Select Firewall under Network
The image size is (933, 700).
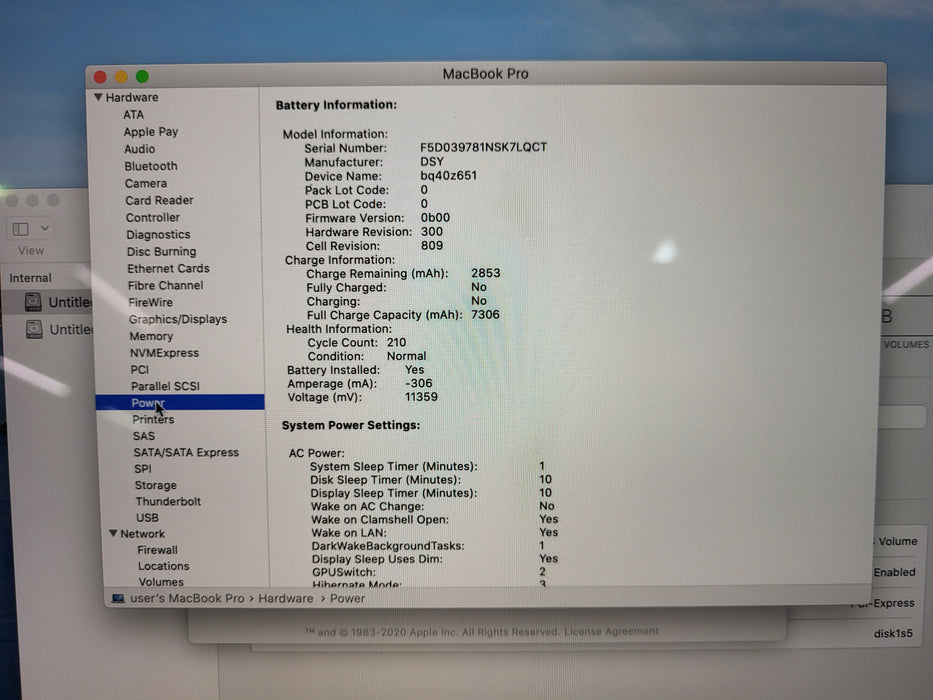(x=157, y=550)
